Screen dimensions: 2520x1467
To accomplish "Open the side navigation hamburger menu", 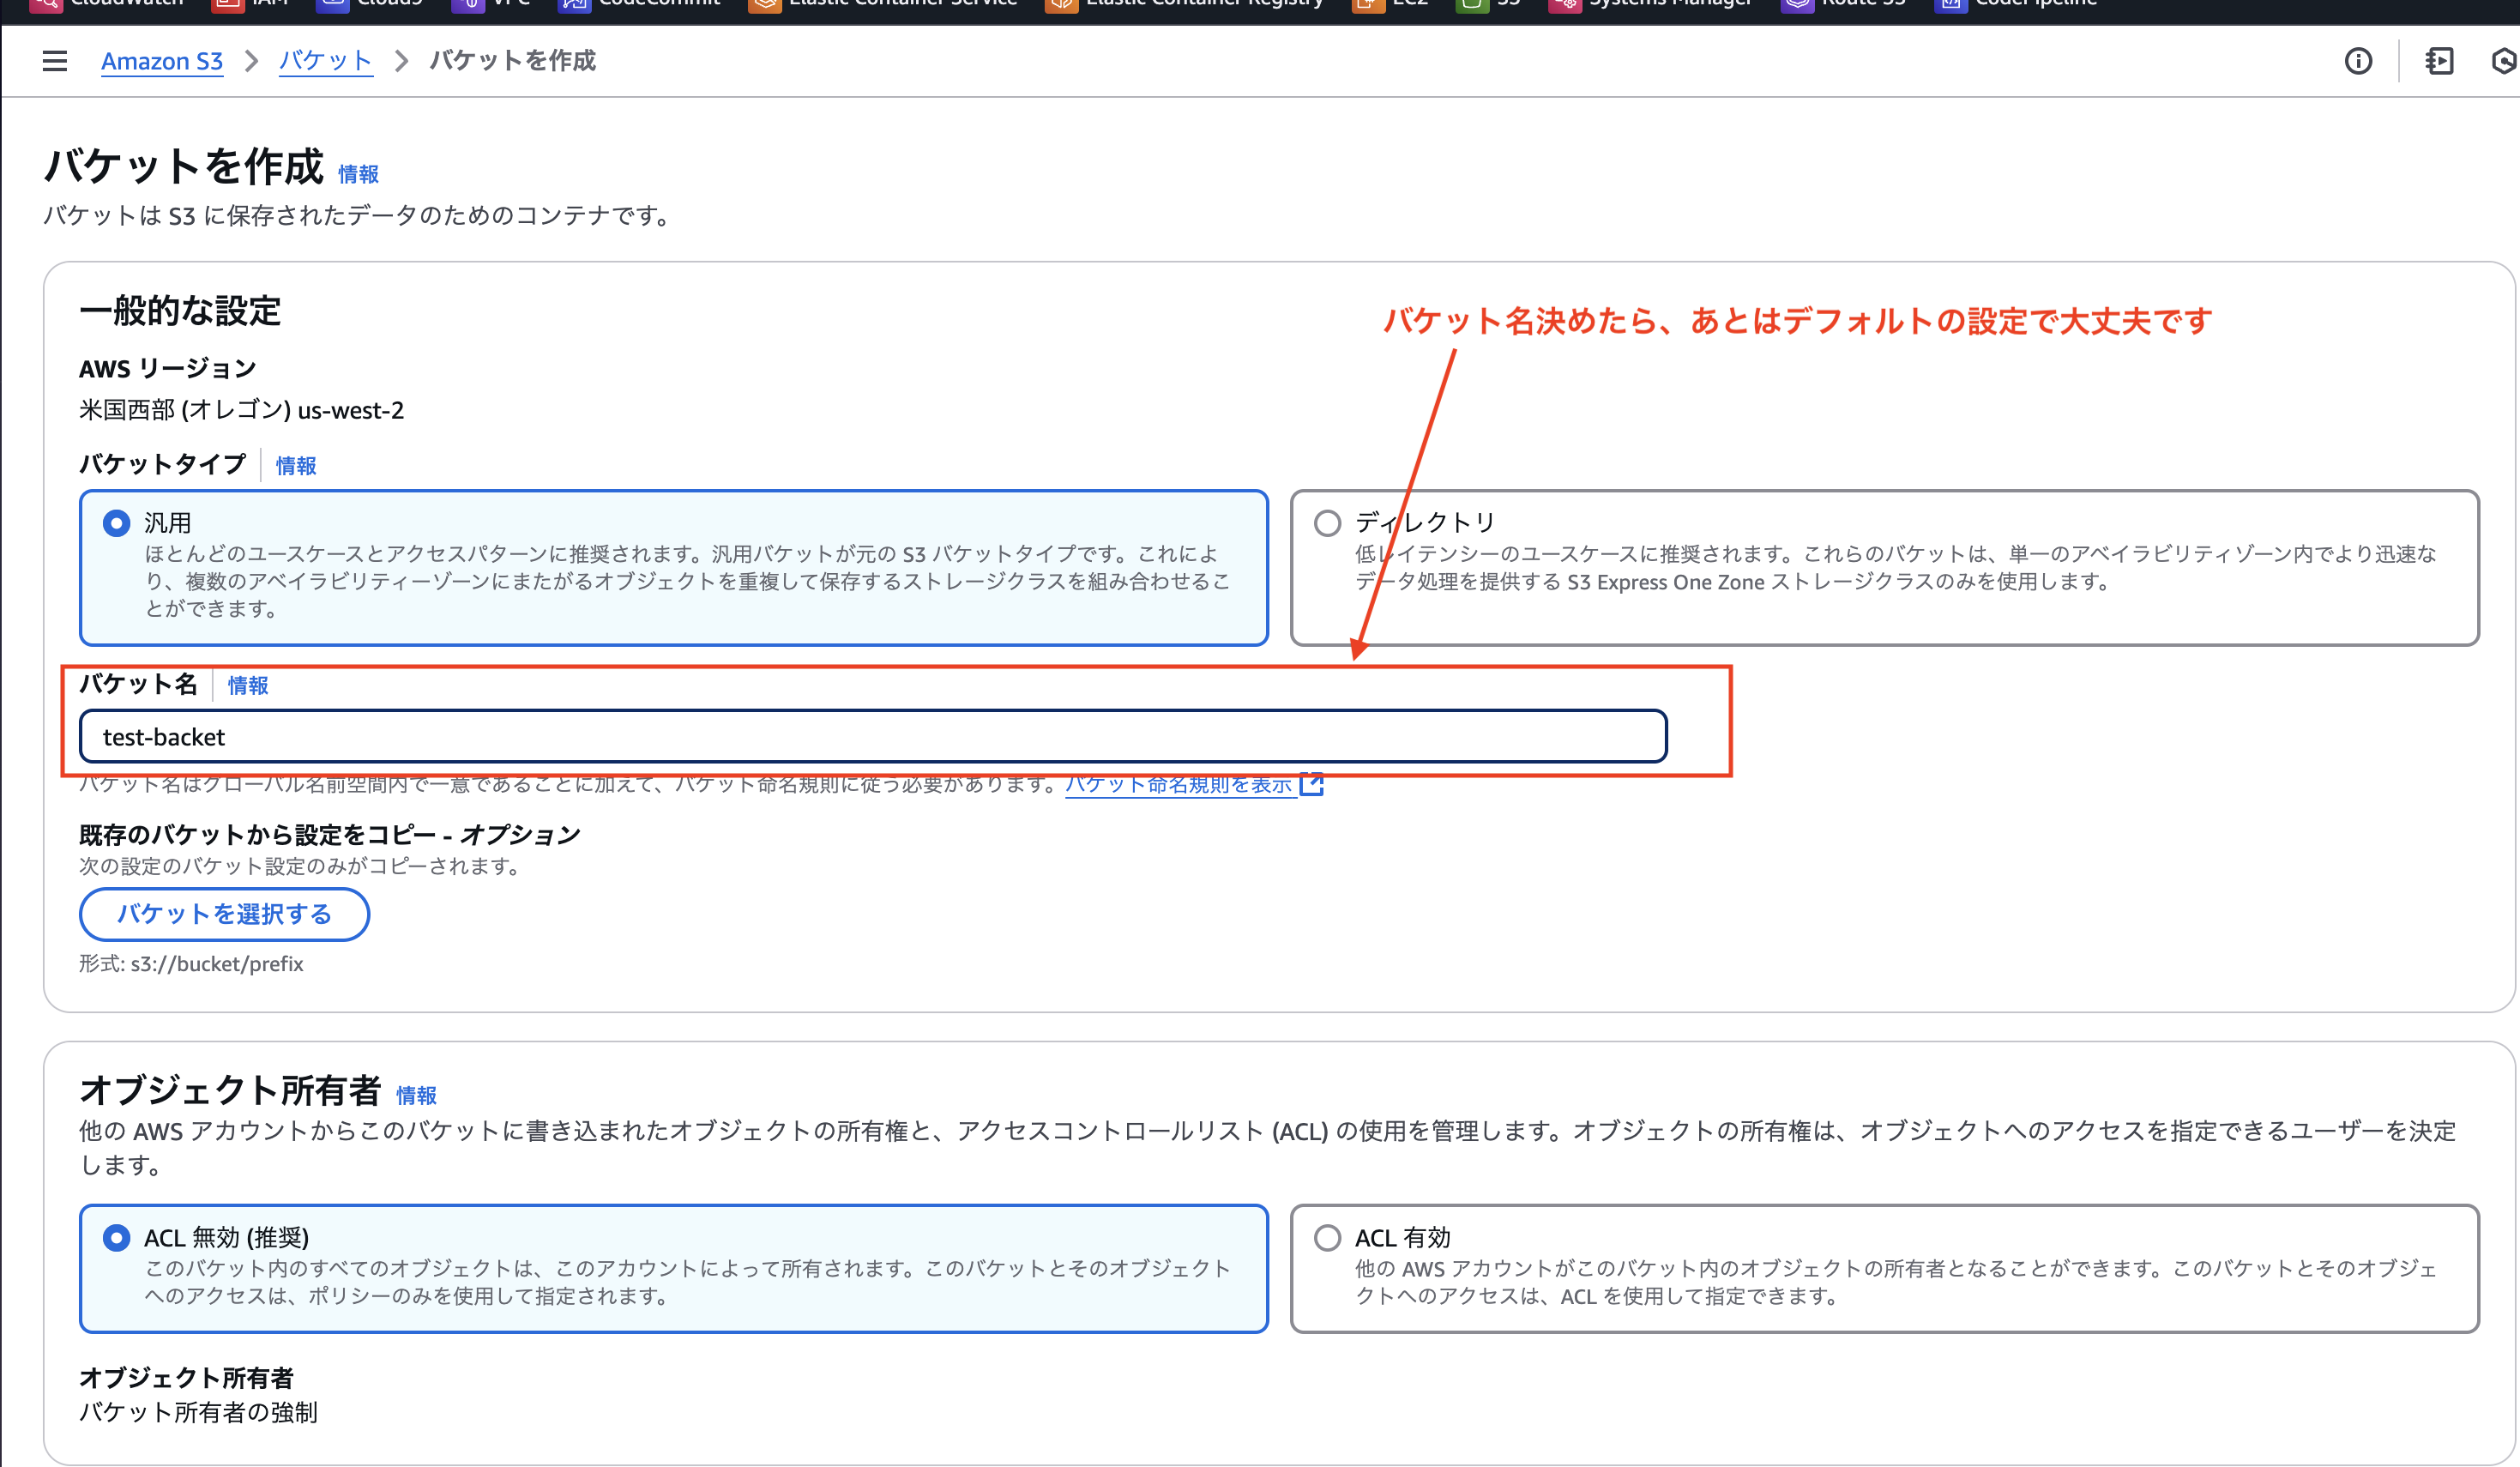I will coord(55,61).
